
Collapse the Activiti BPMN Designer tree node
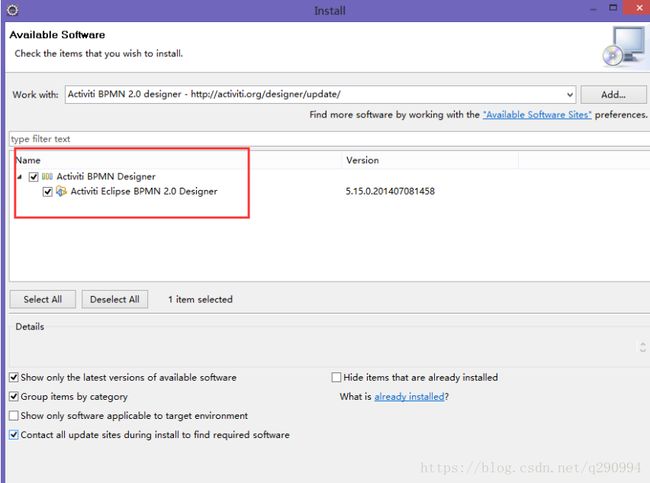pyautogui.click(x=19, y=177)
